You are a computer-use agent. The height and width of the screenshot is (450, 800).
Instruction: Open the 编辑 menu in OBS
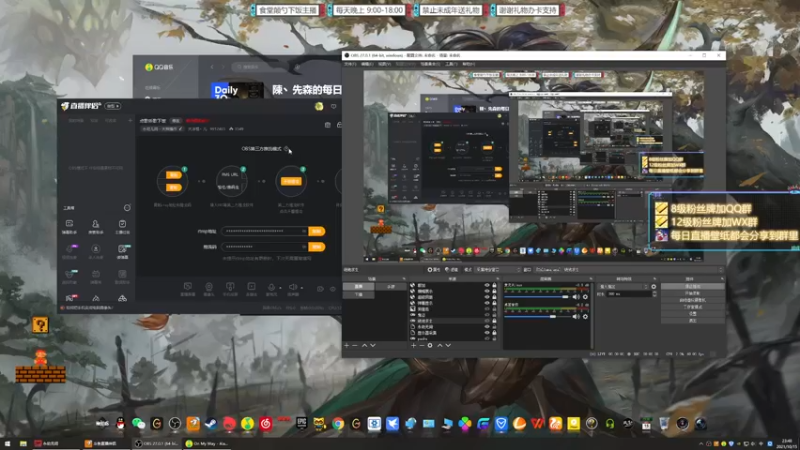(x=367, y=64)
